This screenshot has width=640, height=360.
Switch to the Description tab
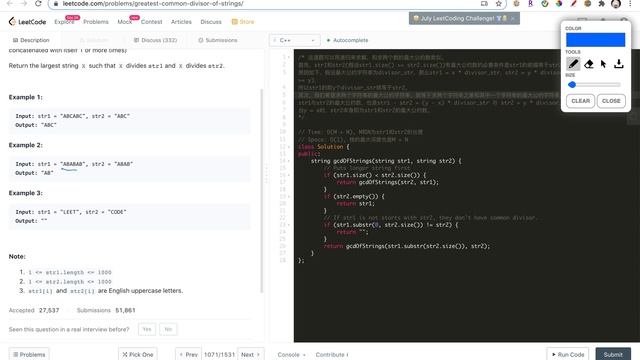(31, 40)
